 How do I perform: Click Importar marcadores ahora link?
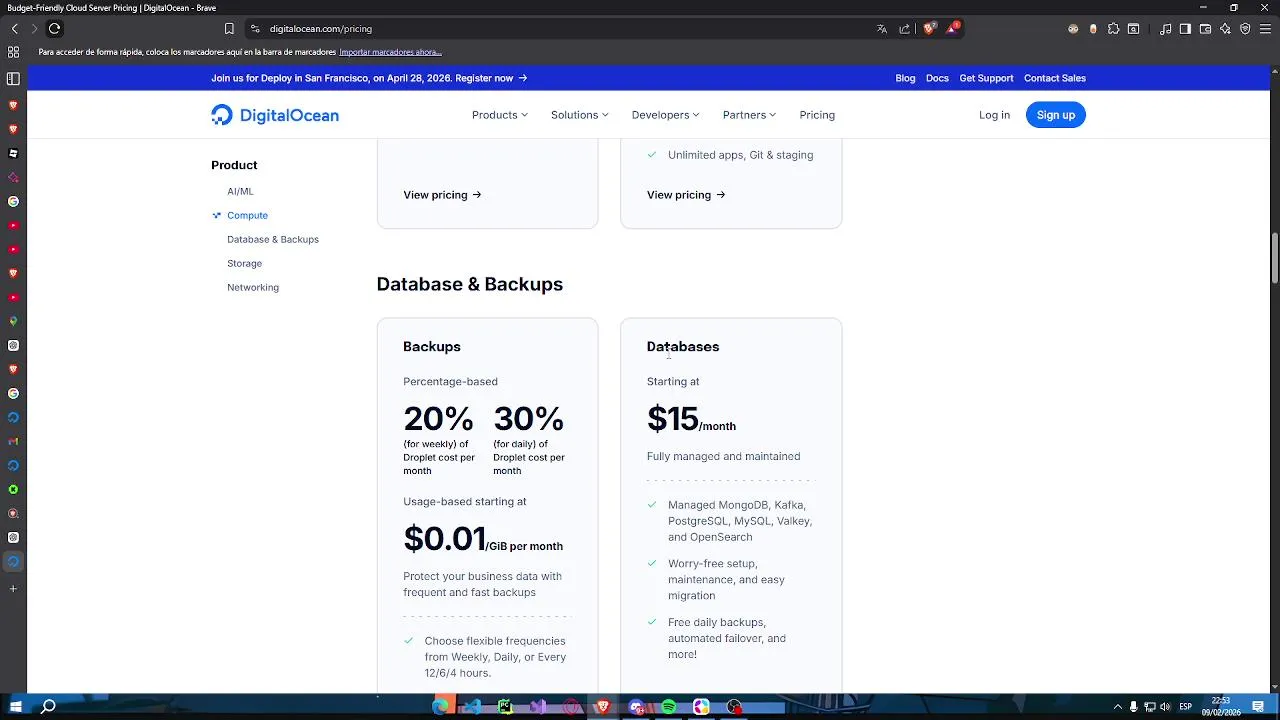pos(390,52)
